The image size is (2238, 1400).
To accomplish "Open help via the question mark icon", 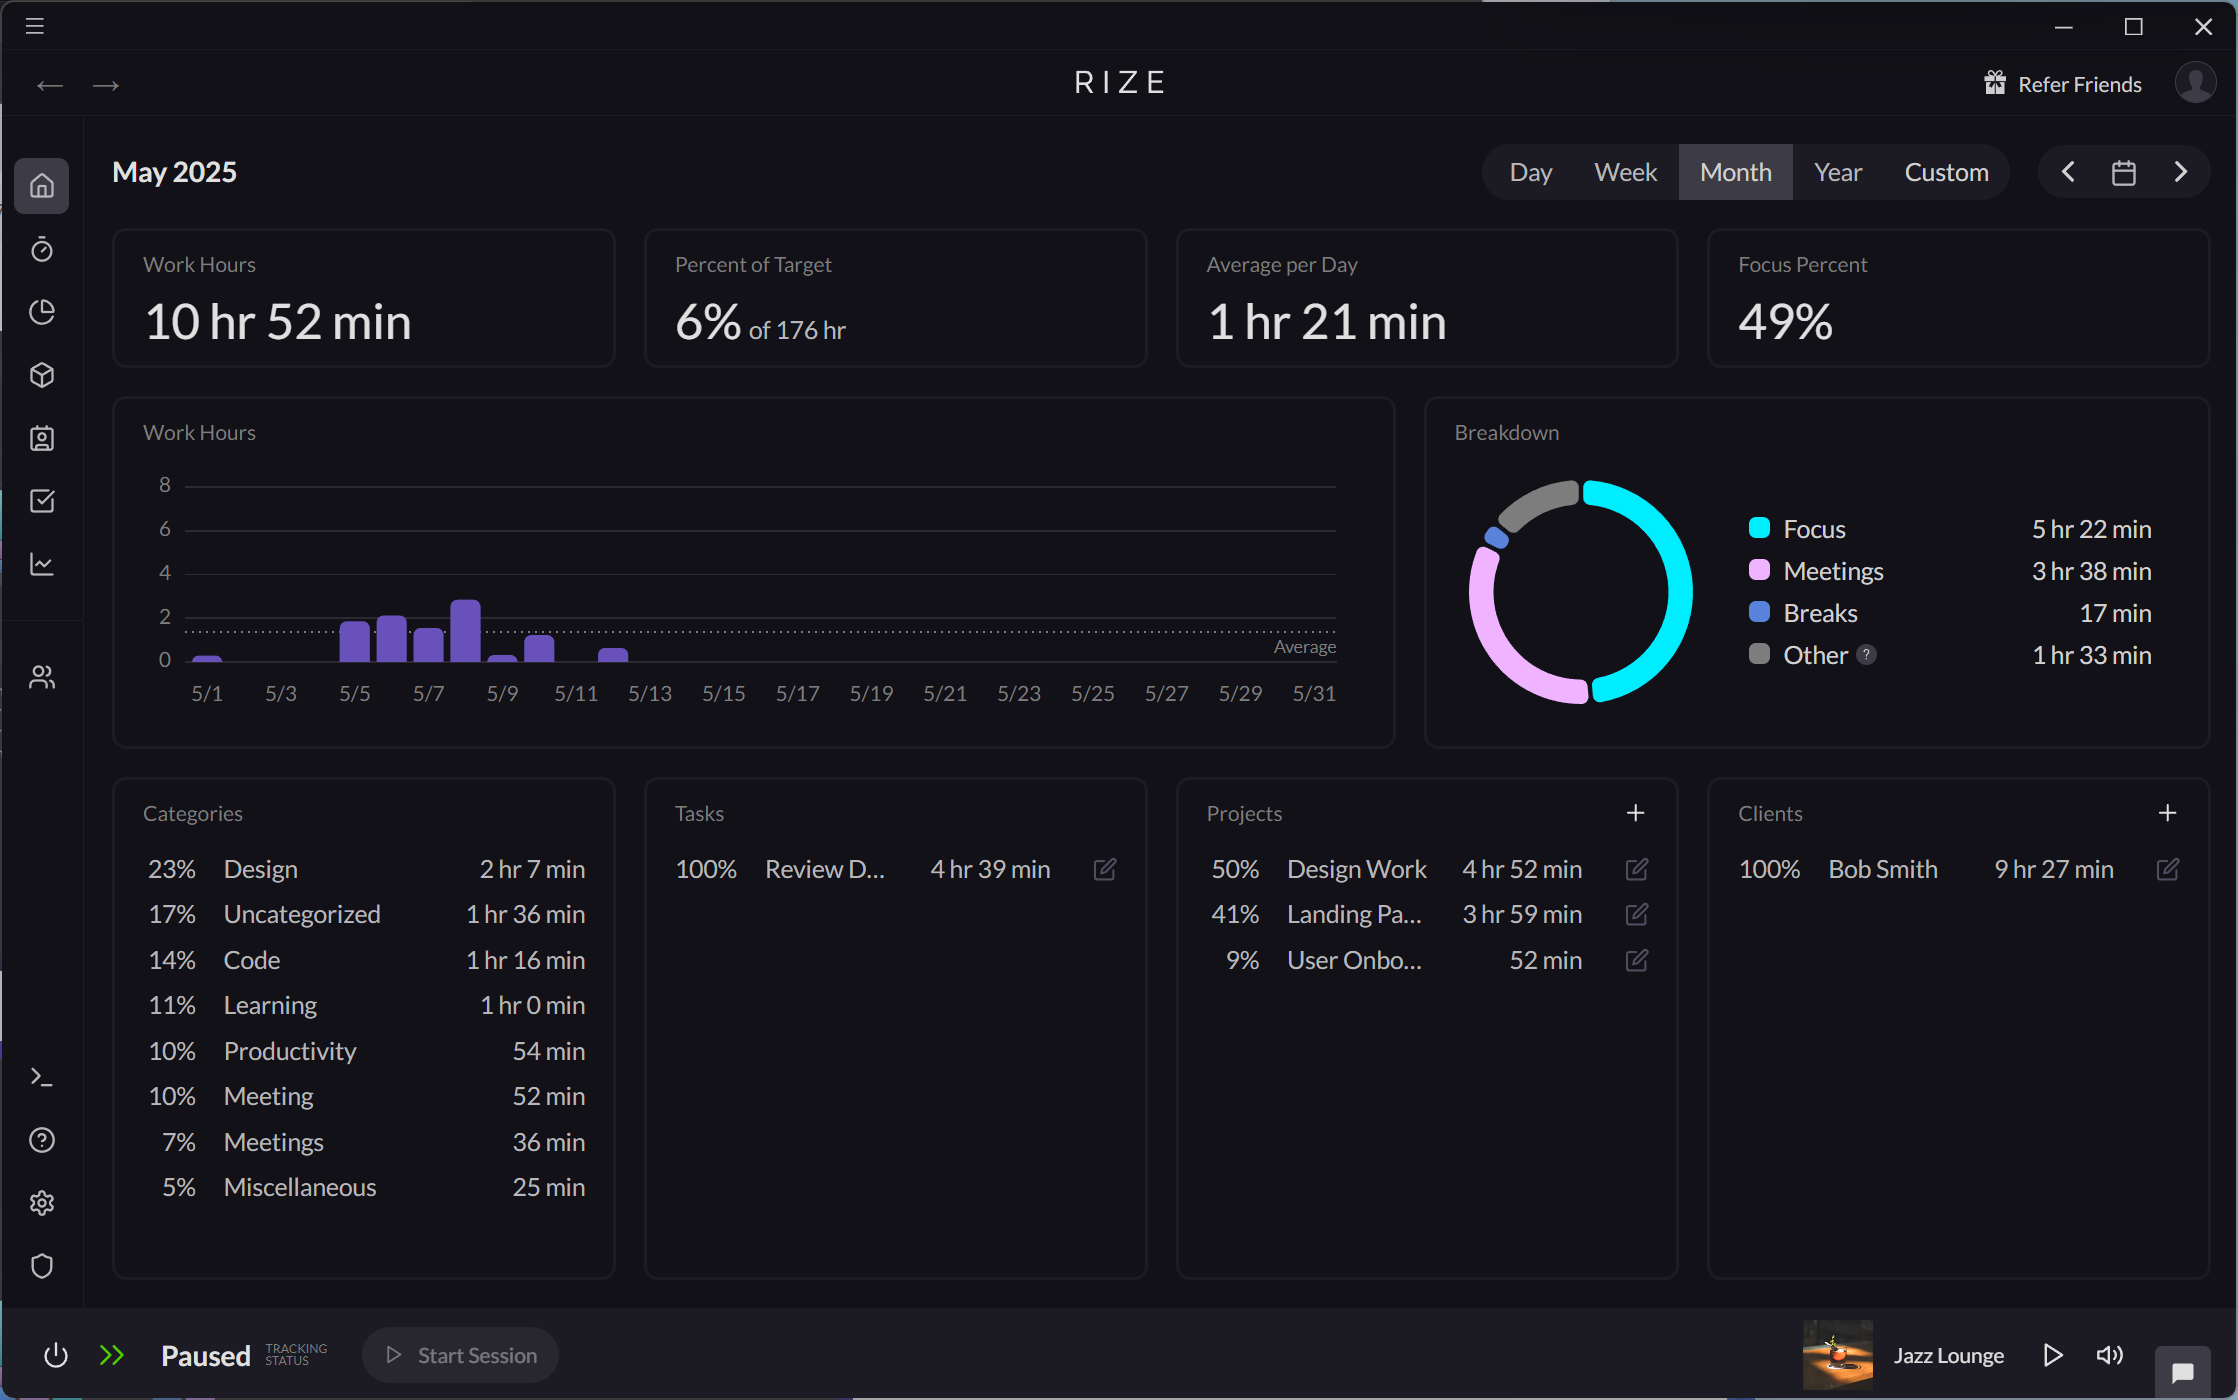I will 42,1139.
